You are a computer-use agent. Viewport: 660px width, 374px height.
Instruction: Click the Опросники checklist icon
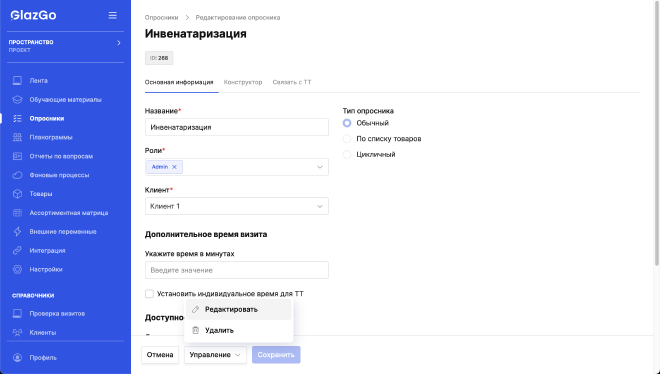pos(17,118)
